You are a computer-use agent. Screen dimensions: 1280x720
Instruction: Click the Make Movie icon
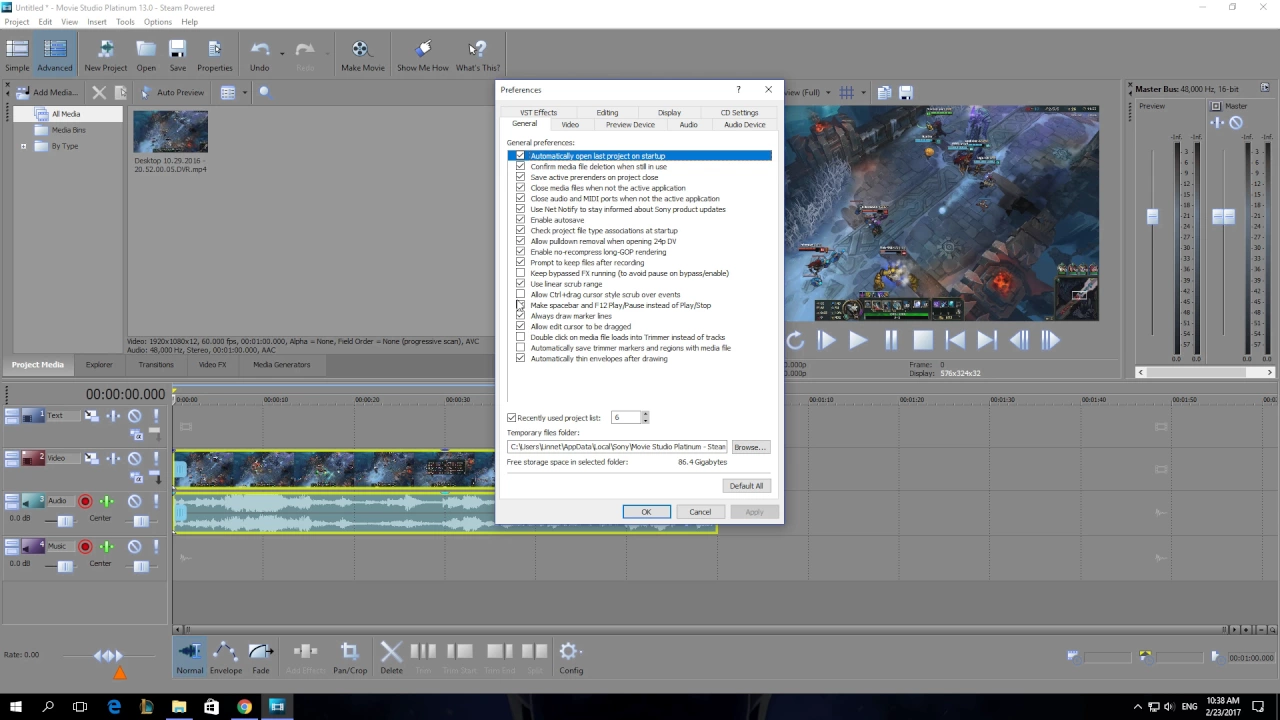tap(362, 55)
